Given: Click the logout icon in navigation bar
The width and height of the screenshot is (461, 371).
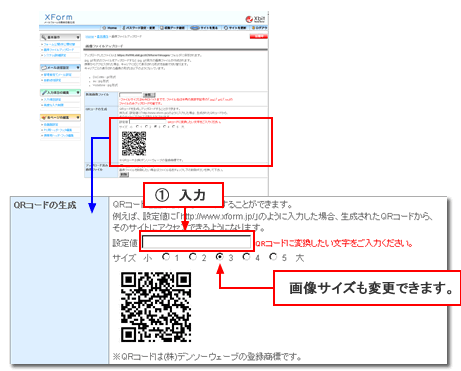Looking at the screenshot, I should tap(253, 28).
